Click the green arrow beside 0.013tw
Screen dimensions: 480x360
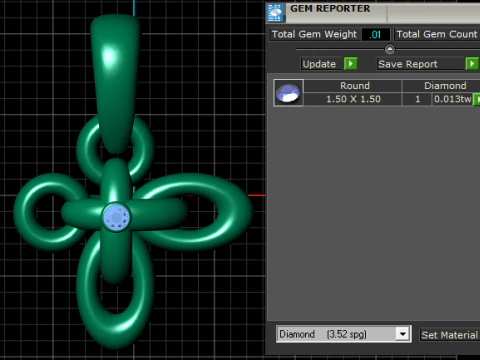pos(477,99)
